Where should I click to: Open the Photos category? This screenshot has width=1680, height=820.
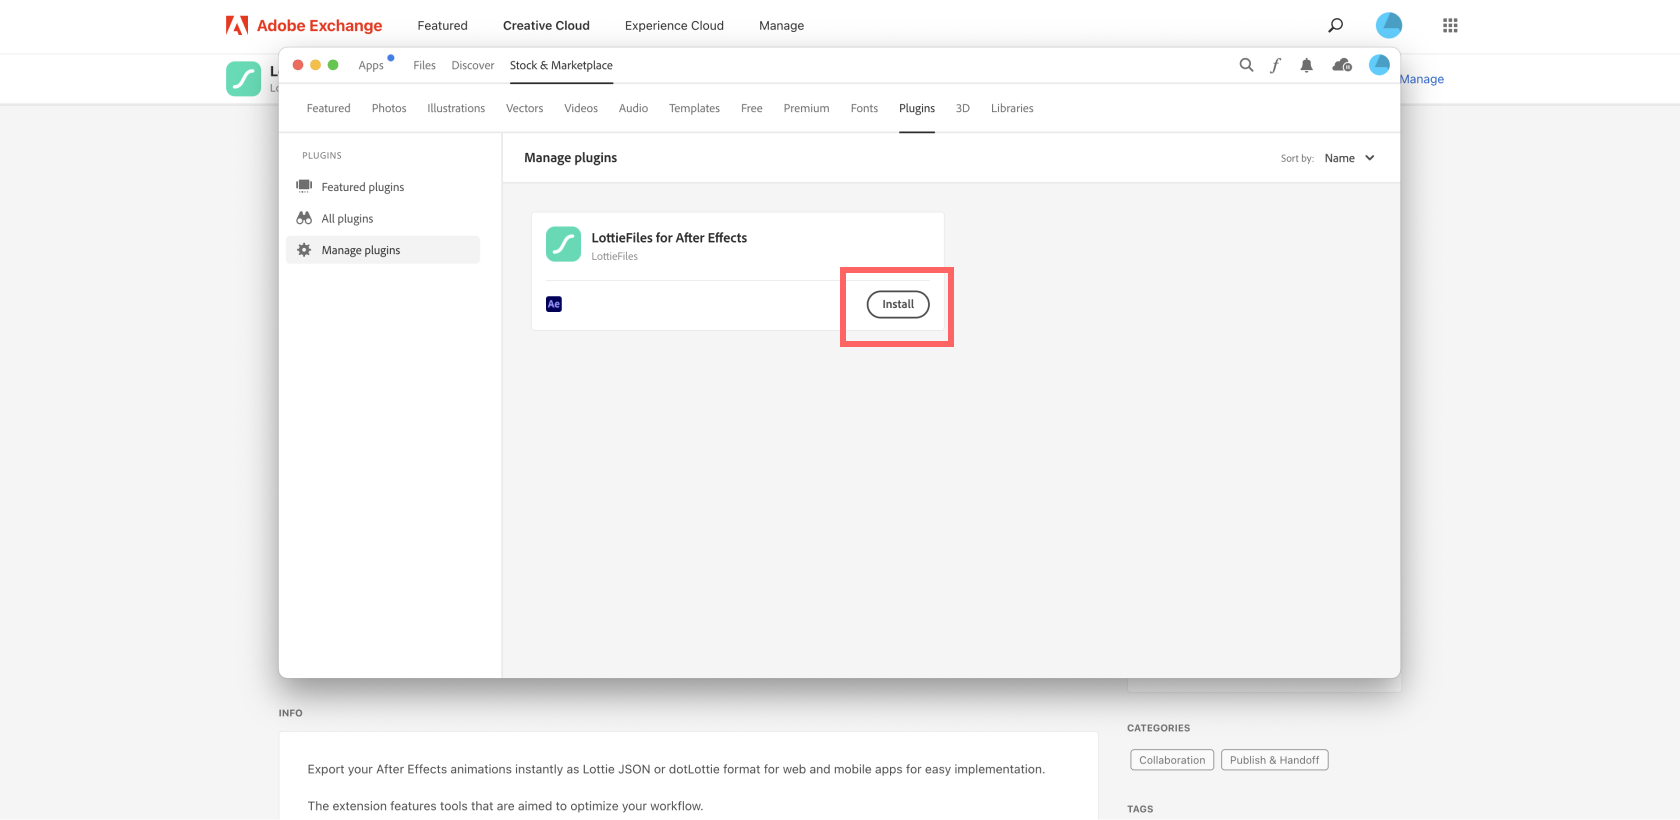(389, 108)
